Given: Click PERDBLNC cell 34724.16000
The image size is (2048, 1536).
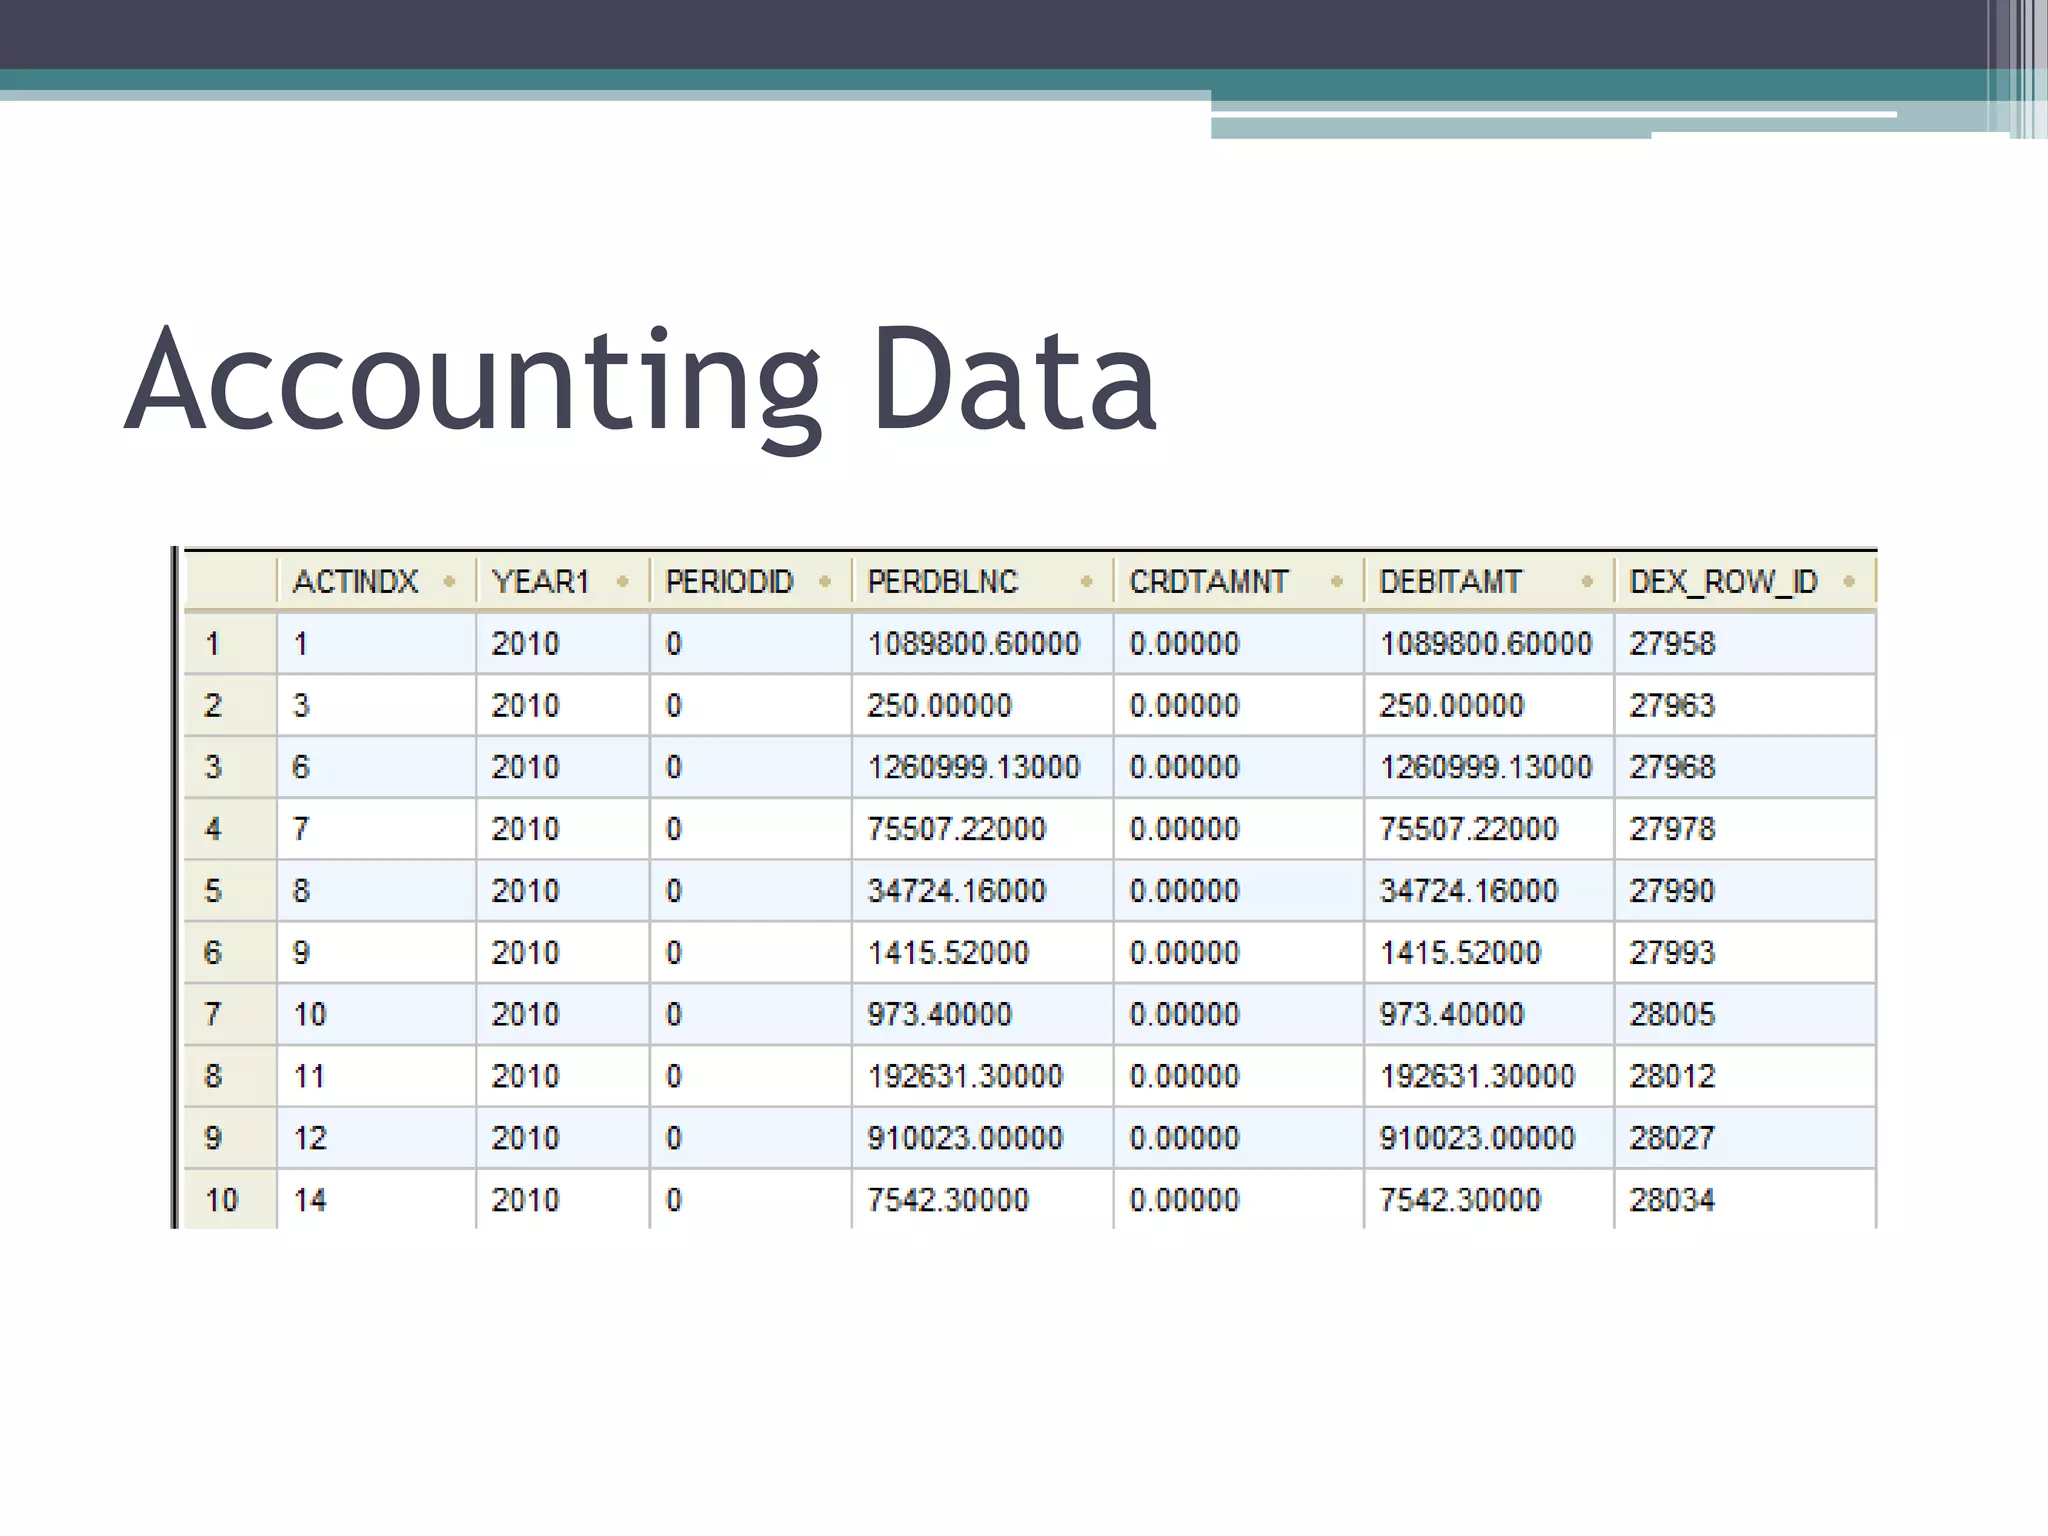Looking at the screenshot, I should coord(983,890).
